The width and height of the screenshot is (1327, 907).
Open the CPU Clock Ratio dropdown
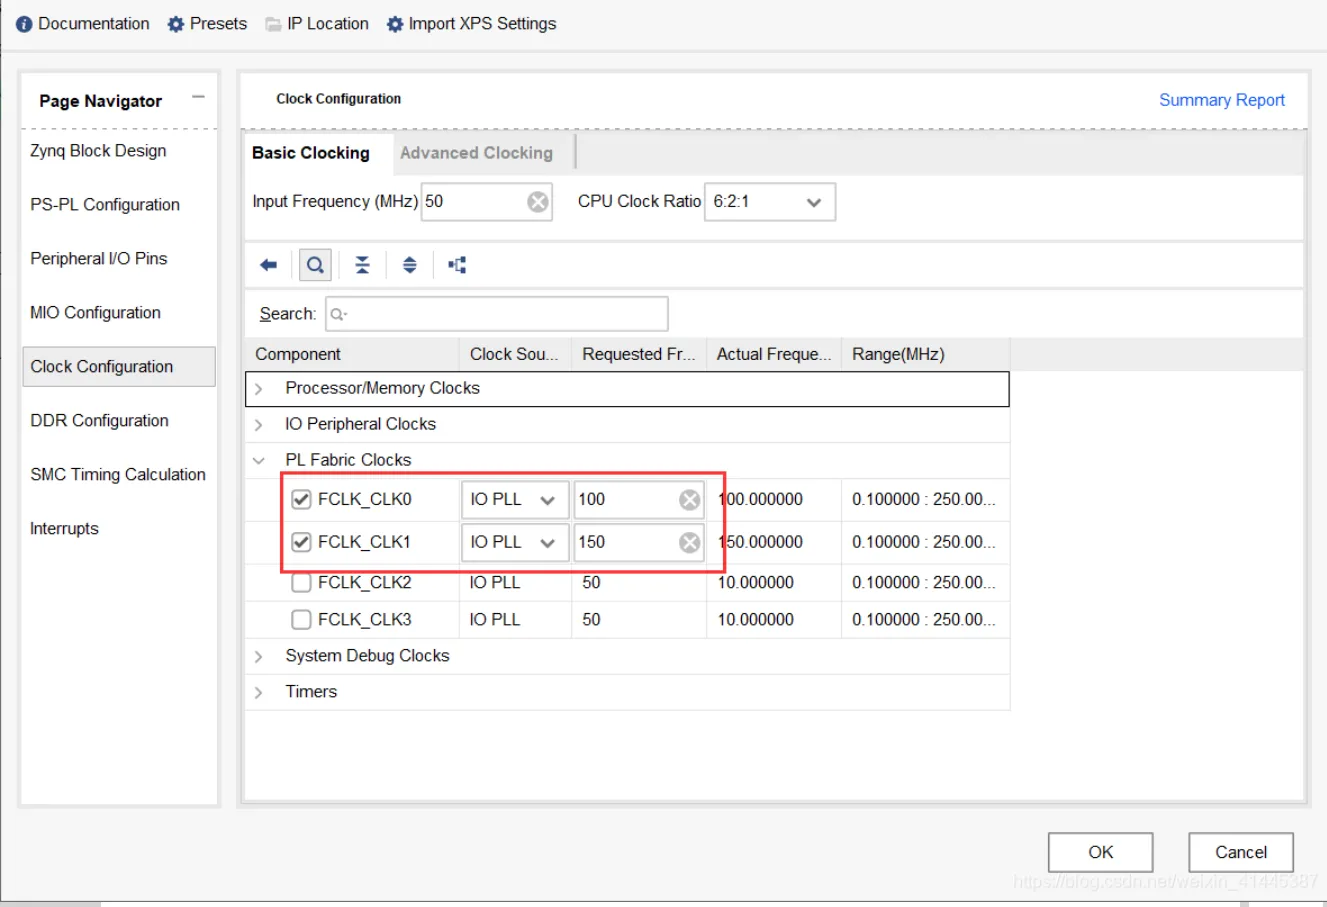[770, 202]
